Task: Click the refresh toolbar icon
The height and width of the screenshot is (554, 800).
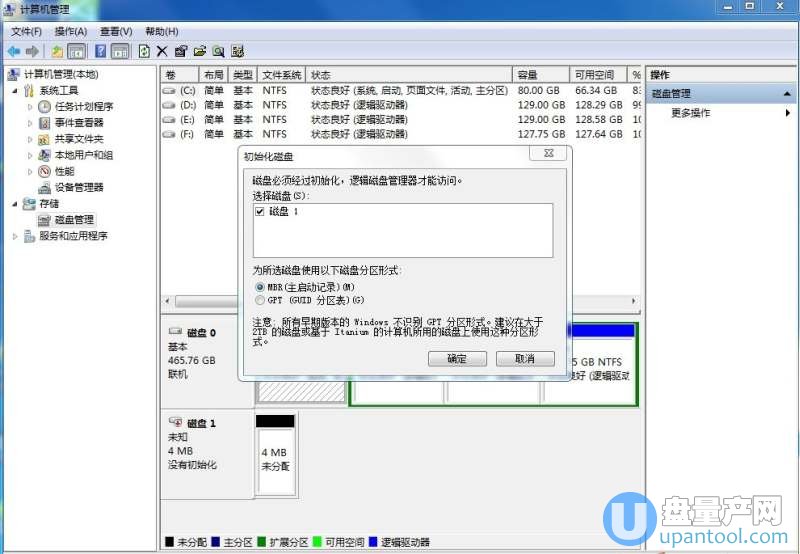Action: coord(144,51)
